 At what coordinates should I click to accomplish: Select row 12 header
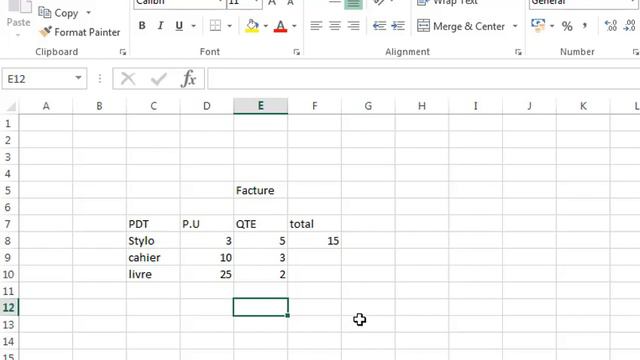pos(8,307)
